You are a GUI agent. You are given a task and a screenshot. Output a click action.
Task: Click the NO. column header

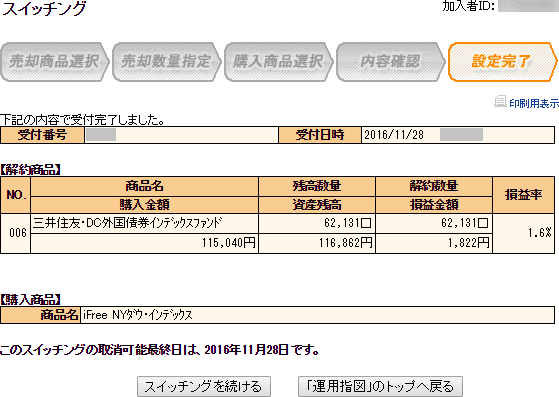16,195
